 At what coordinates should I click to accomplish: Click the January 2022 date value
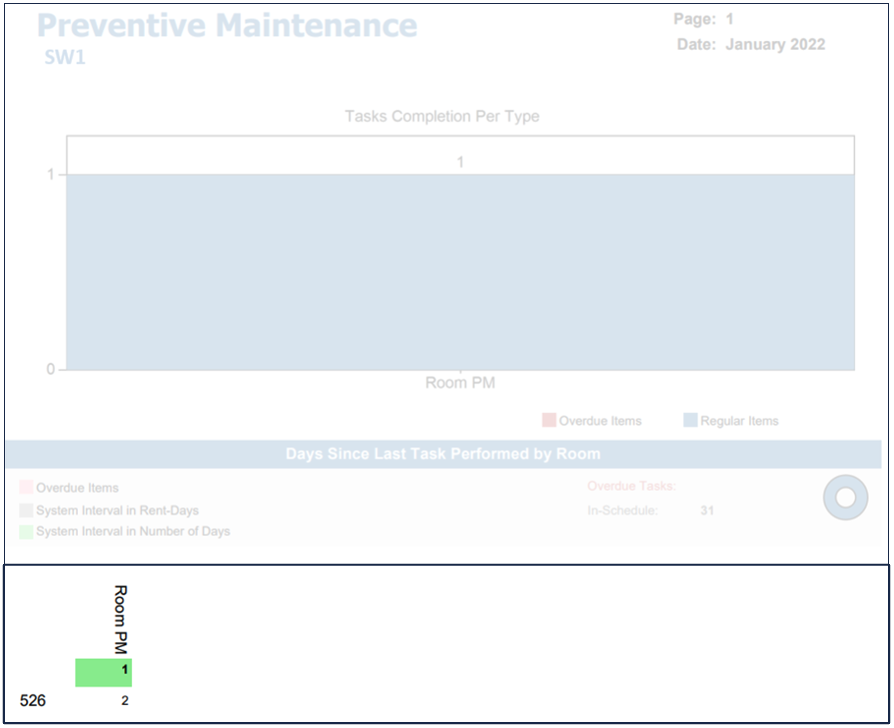(x=775, y=44)
